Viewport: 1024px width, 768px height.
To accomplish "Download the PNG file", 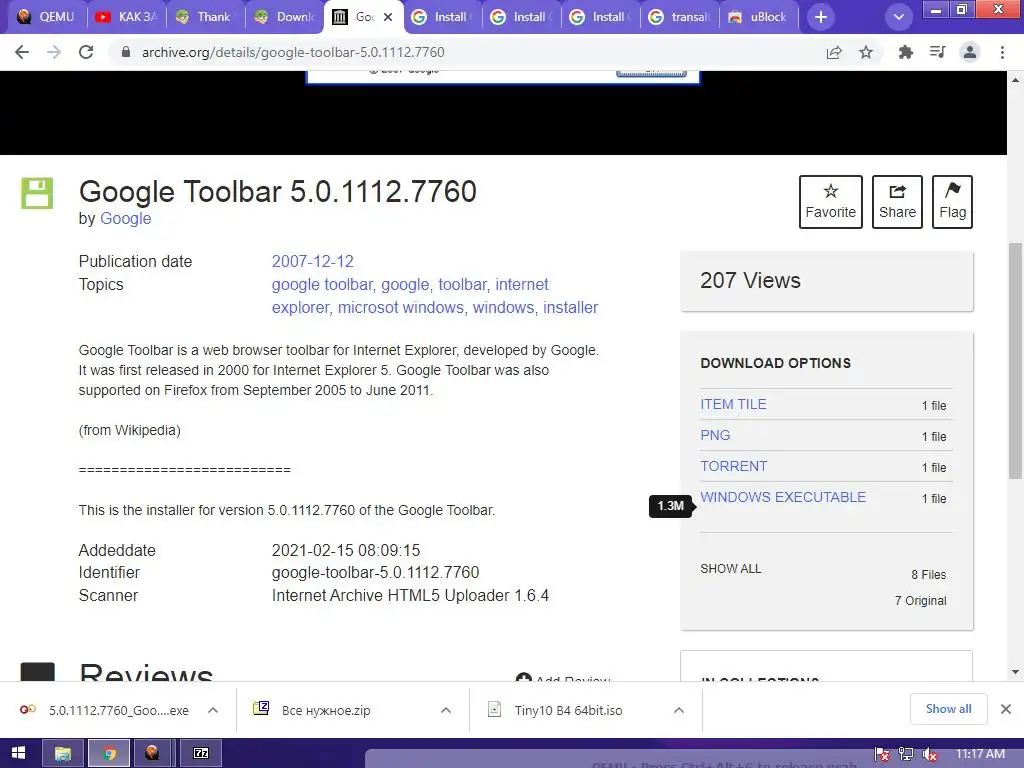I will point(715,435).
